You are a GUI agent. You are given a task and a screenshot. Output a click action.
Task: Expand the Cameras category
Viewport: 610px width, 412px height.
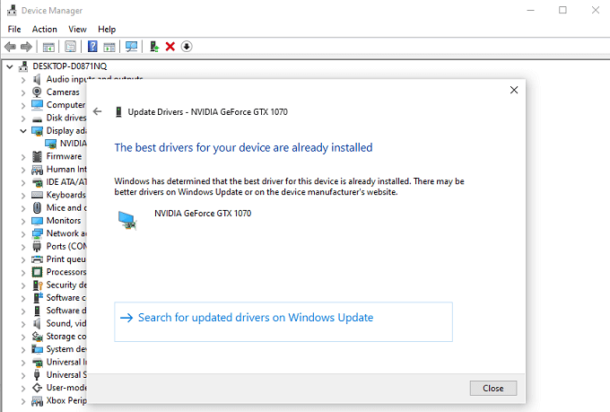[23, 93]
